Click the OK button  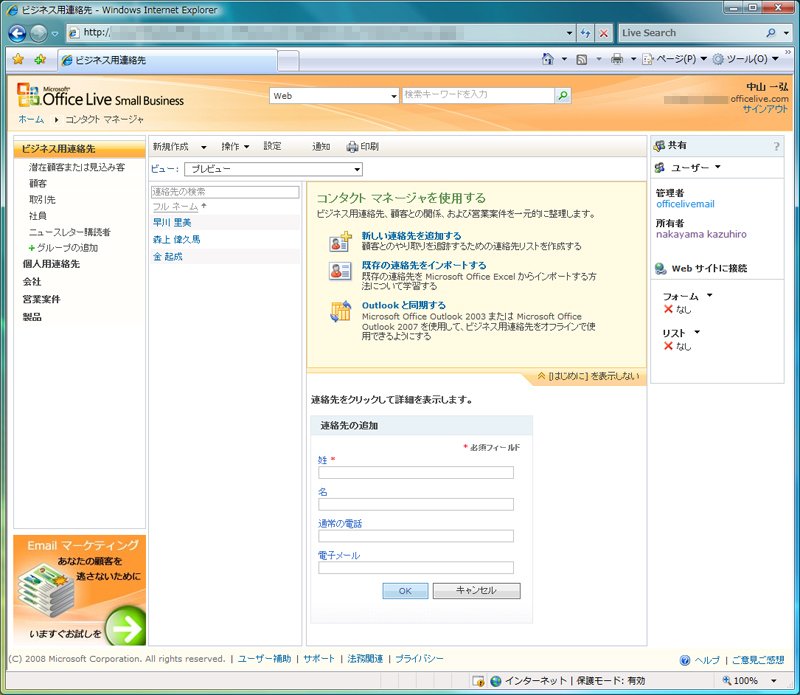405,591
